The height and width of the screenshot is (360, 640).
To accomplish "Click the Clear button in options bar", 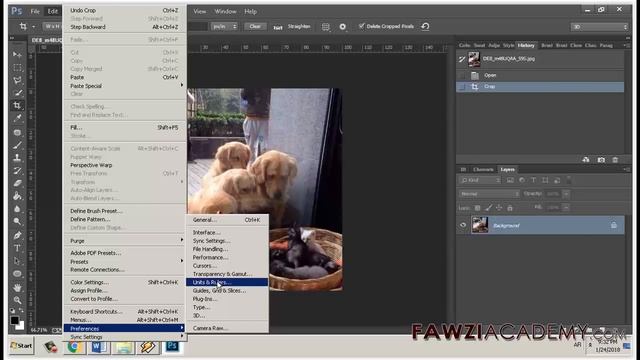I will tap(255, 27).
